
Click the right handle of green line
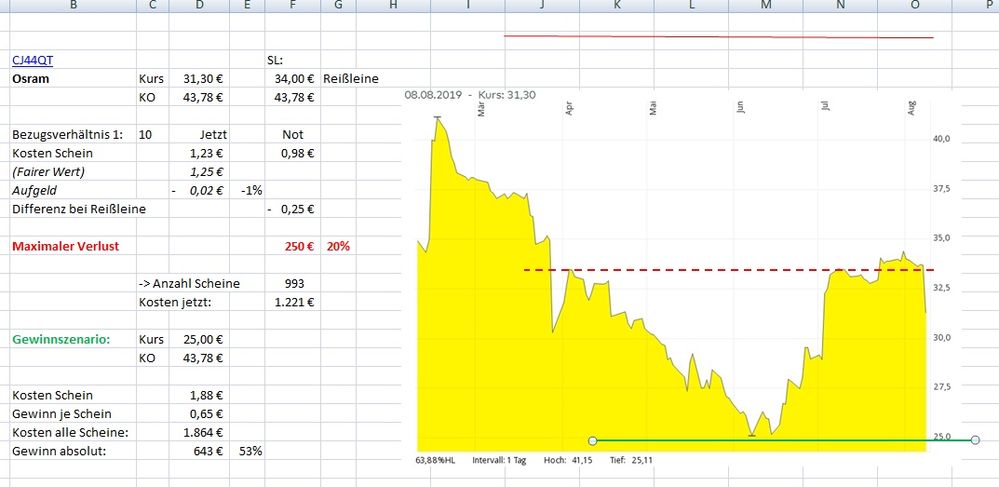pyautogui.click(x=975, y=440)
